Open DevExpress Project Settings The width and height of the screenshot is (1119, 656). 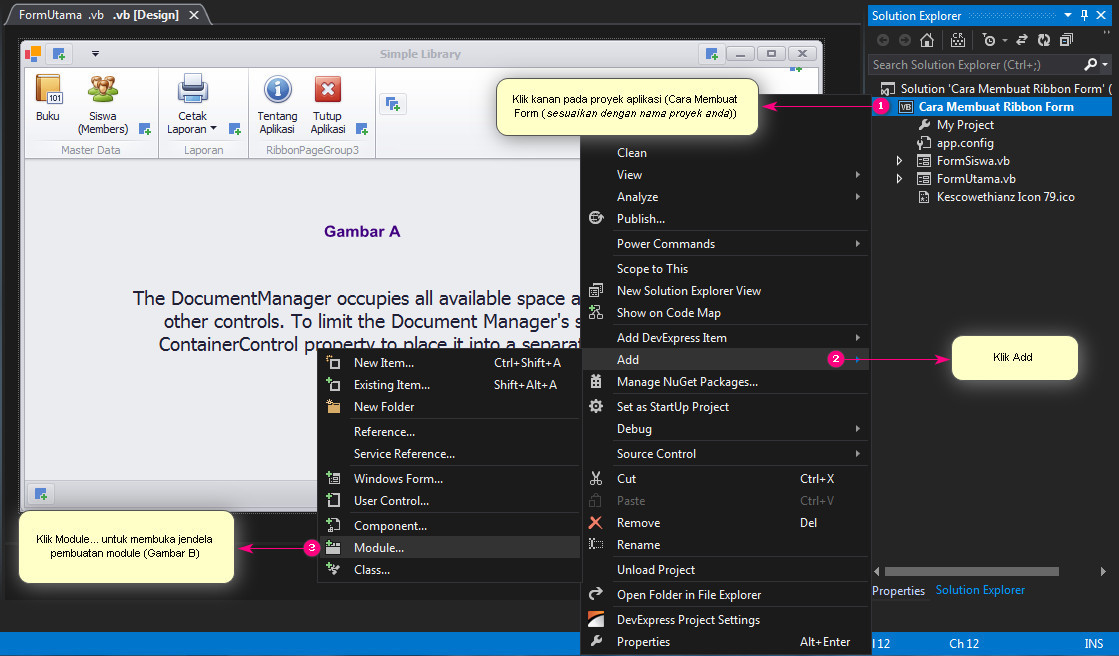[x=726, y=620]
